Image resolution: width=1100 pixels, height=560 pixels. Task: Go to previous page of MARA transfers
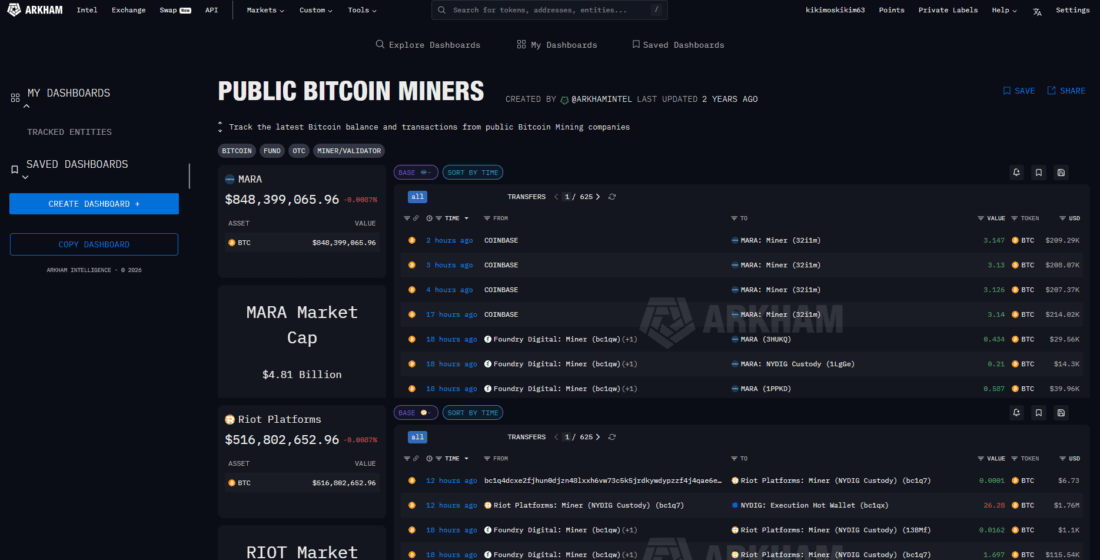coord(556,197)
